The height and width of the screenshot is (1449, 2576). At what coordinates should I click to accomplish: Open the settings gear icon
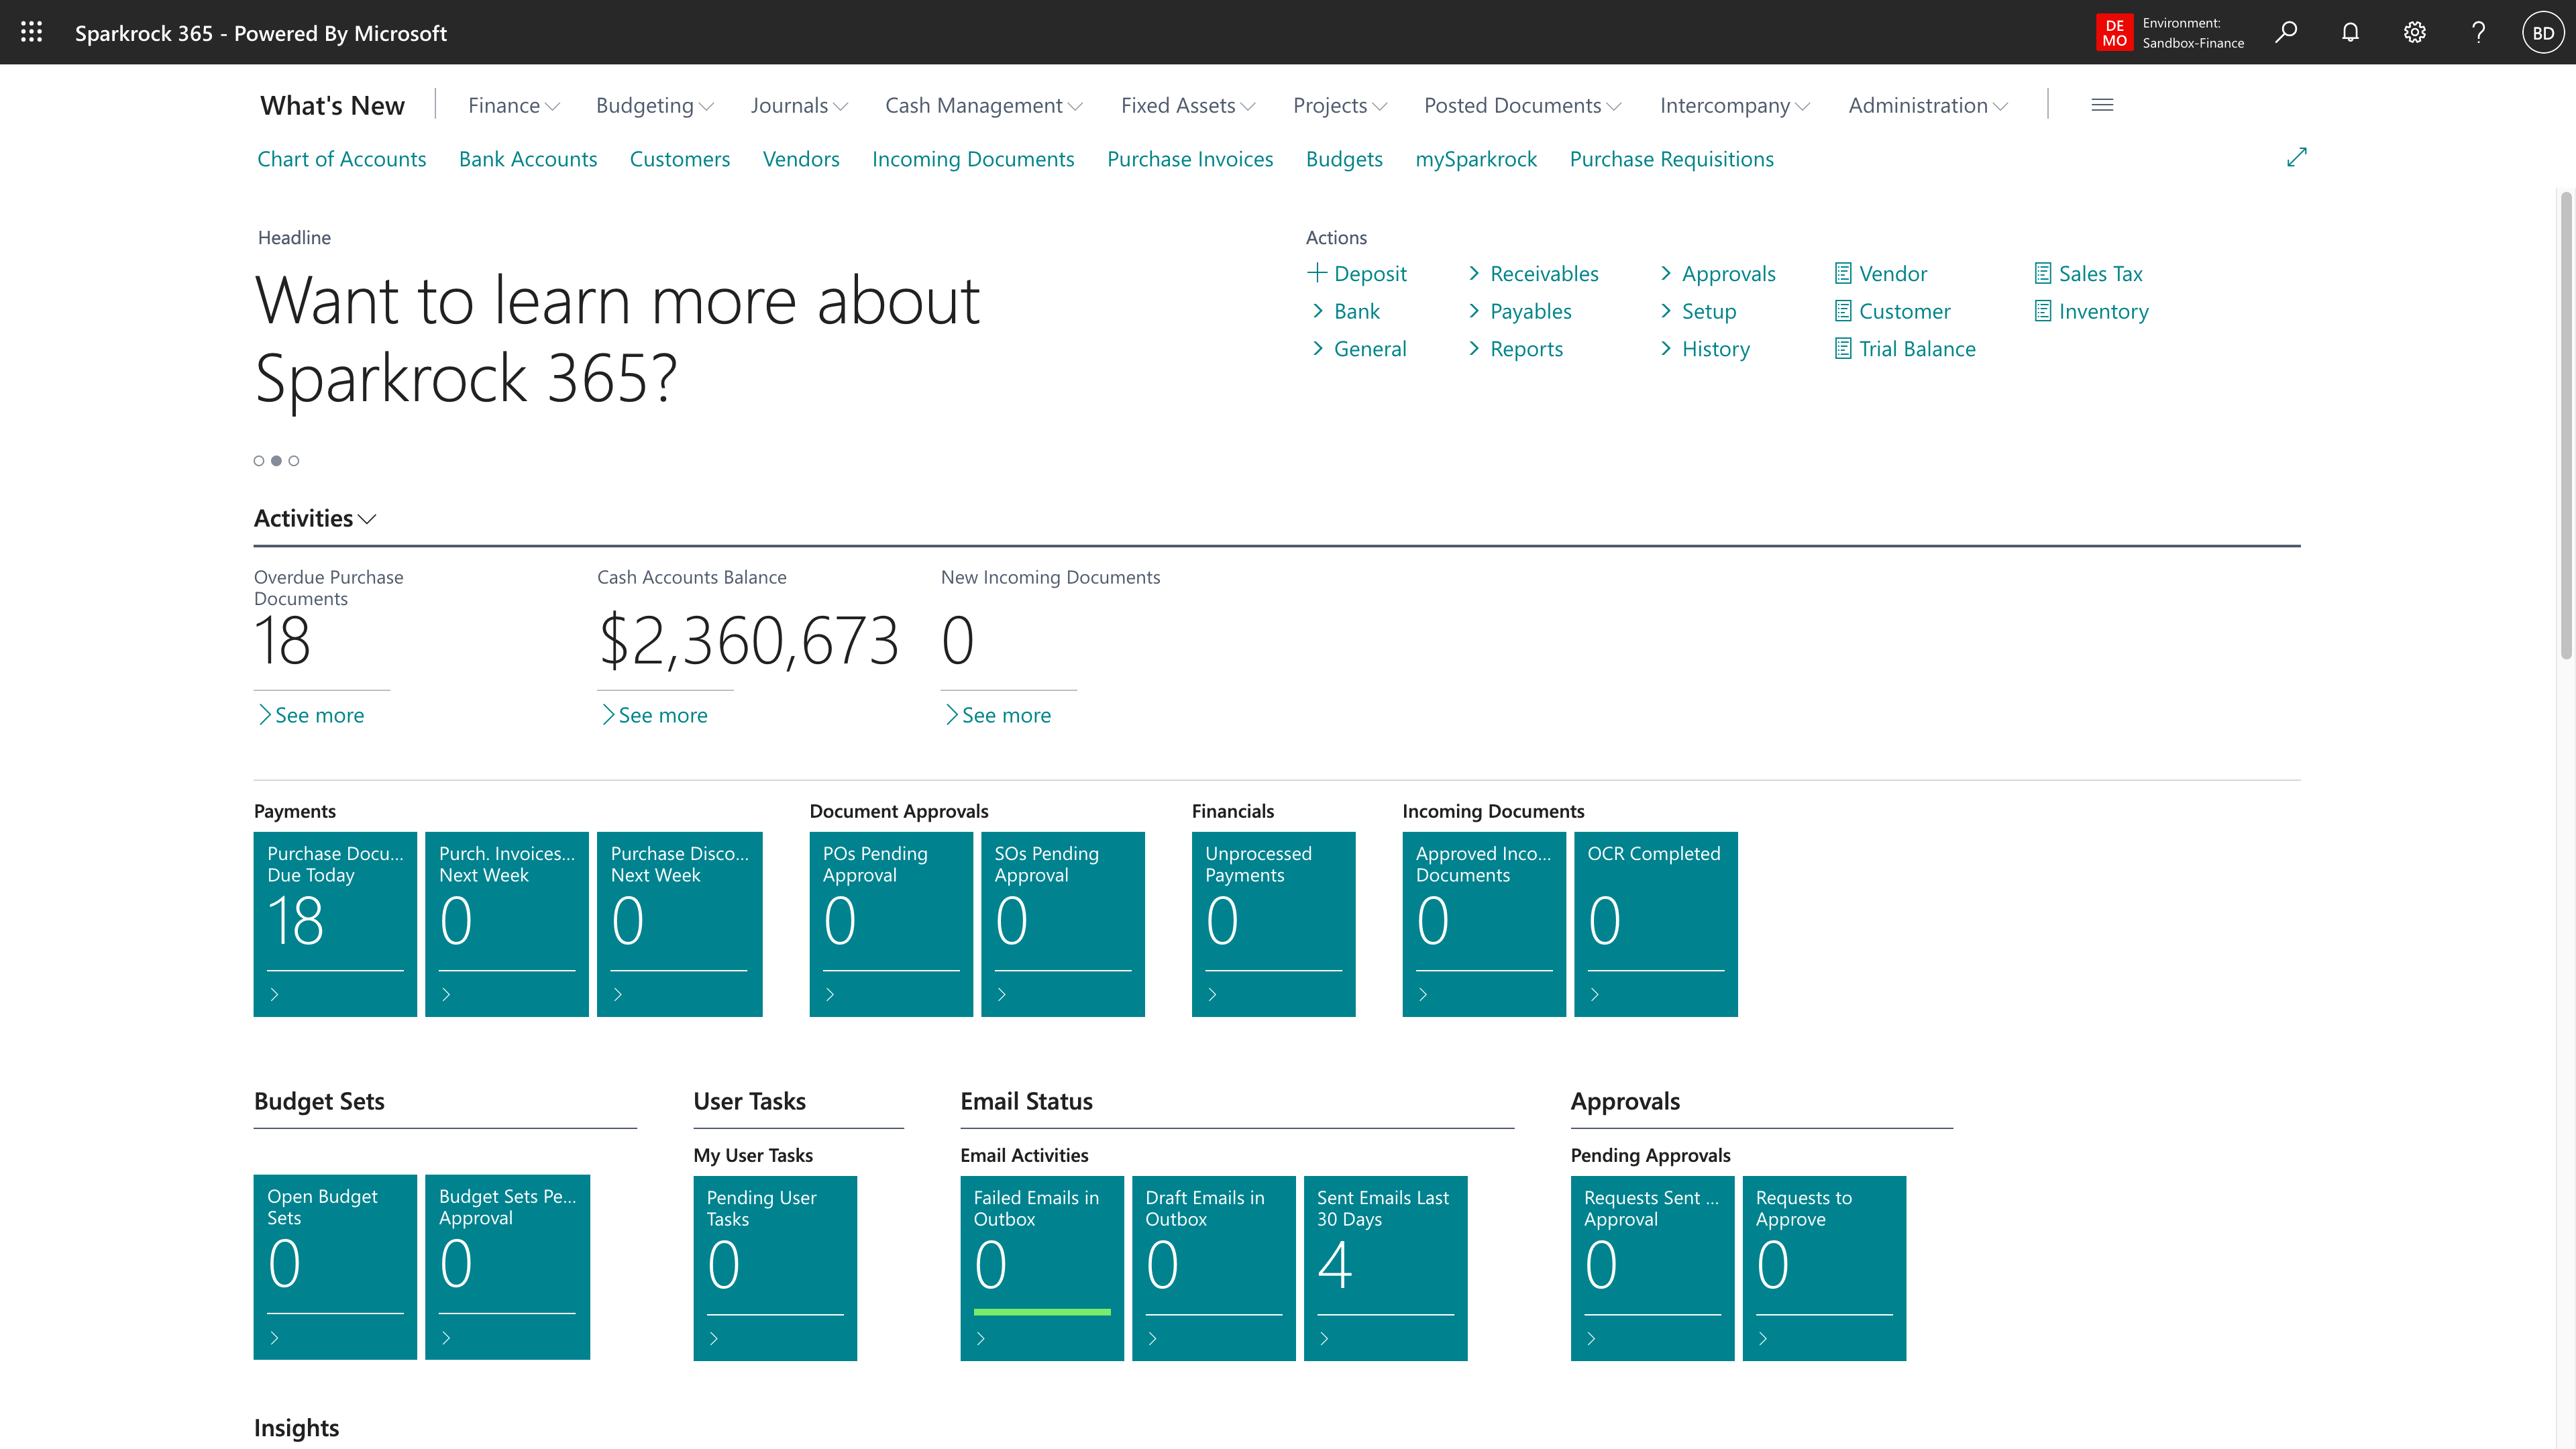(x=2414, y=32)
